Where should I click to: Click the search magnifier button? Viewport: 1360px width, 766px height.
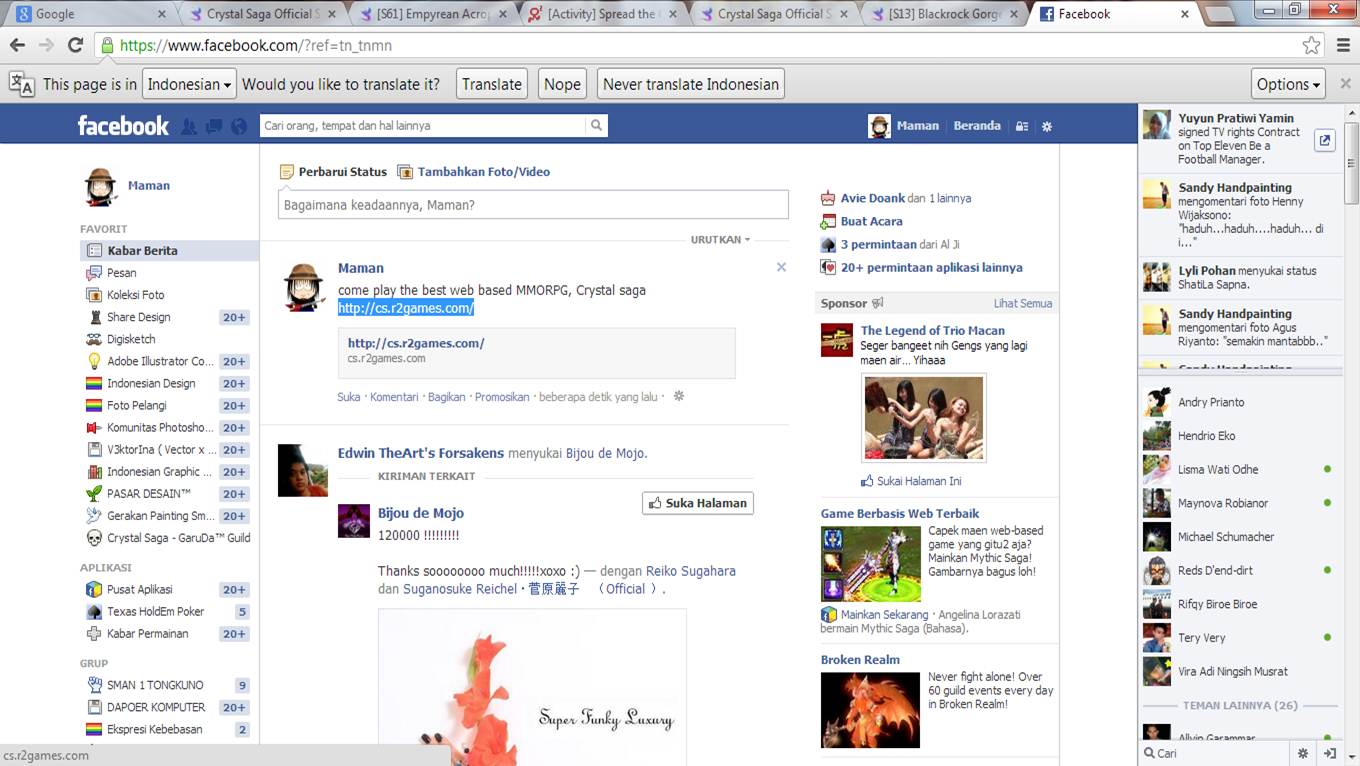596,126
